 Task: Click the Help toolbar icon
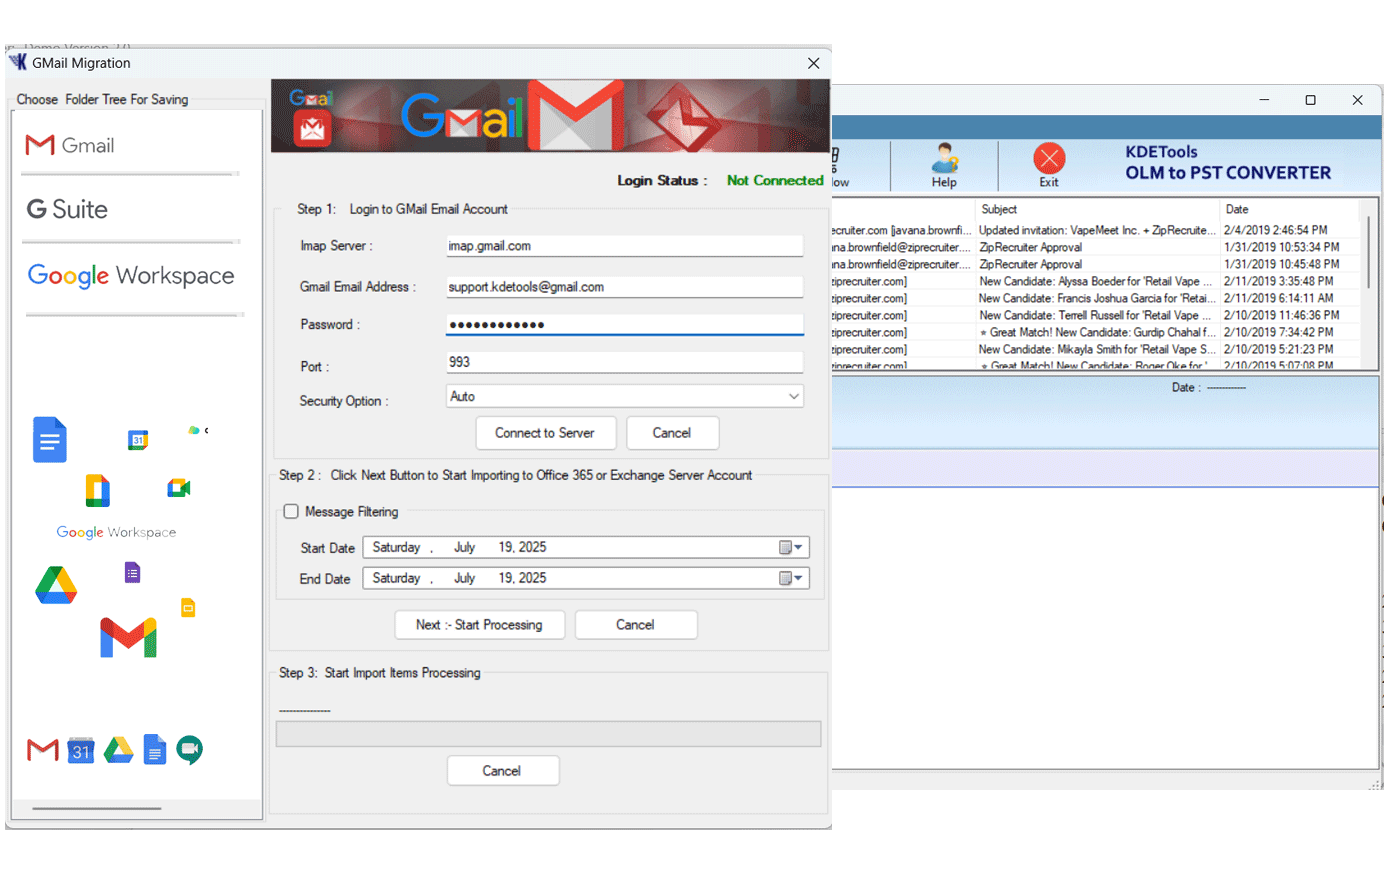point(944,164)
